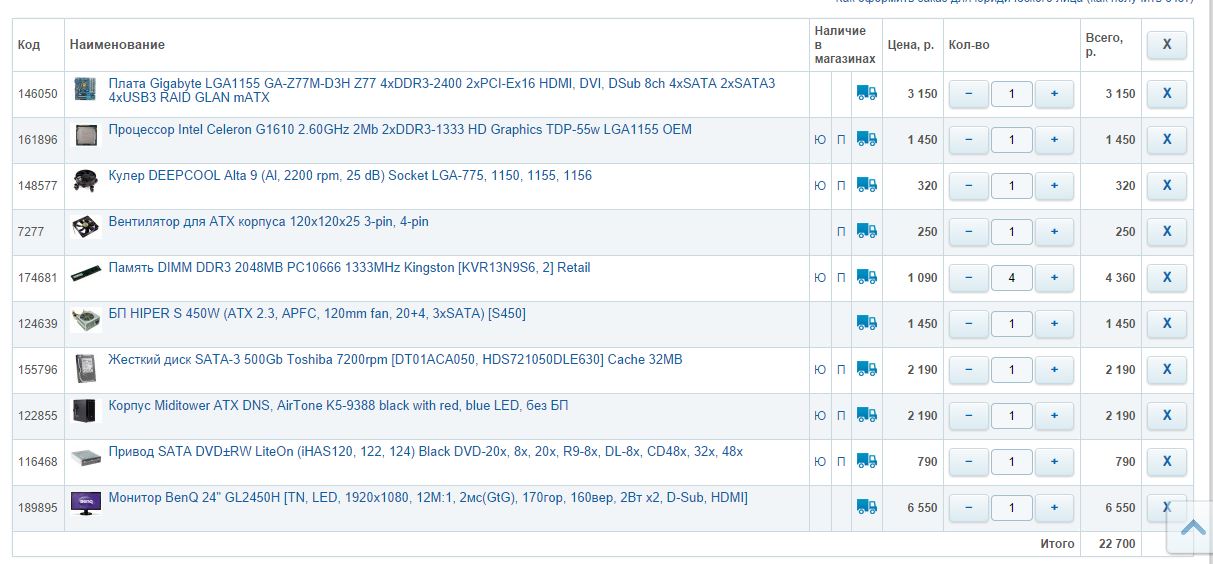Click quantity input for HIPER S 450W
Image resolution: width=1213 pixels, height=564 pixels.
(x=1011, y=324)
